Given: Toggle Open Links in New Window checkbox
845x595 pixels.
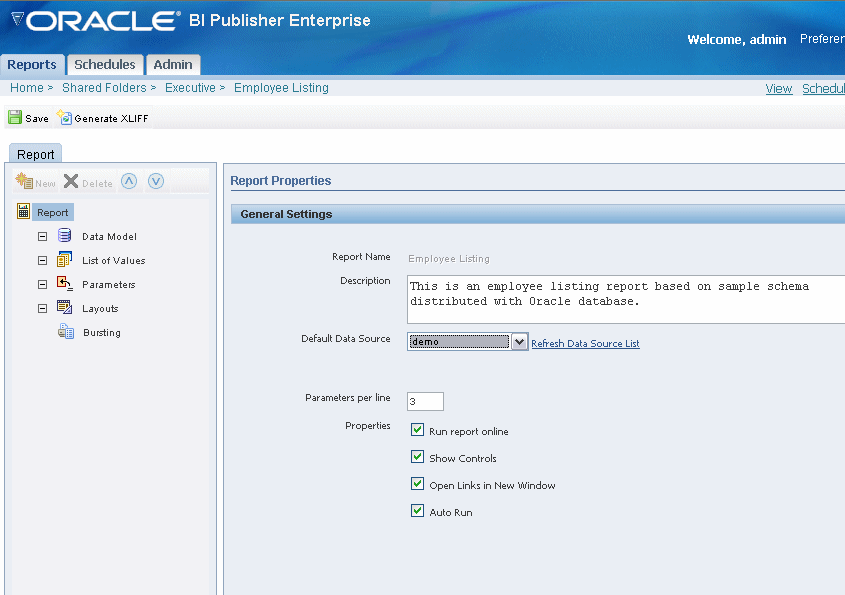Looking at the screenshot, I should [417, 483].
